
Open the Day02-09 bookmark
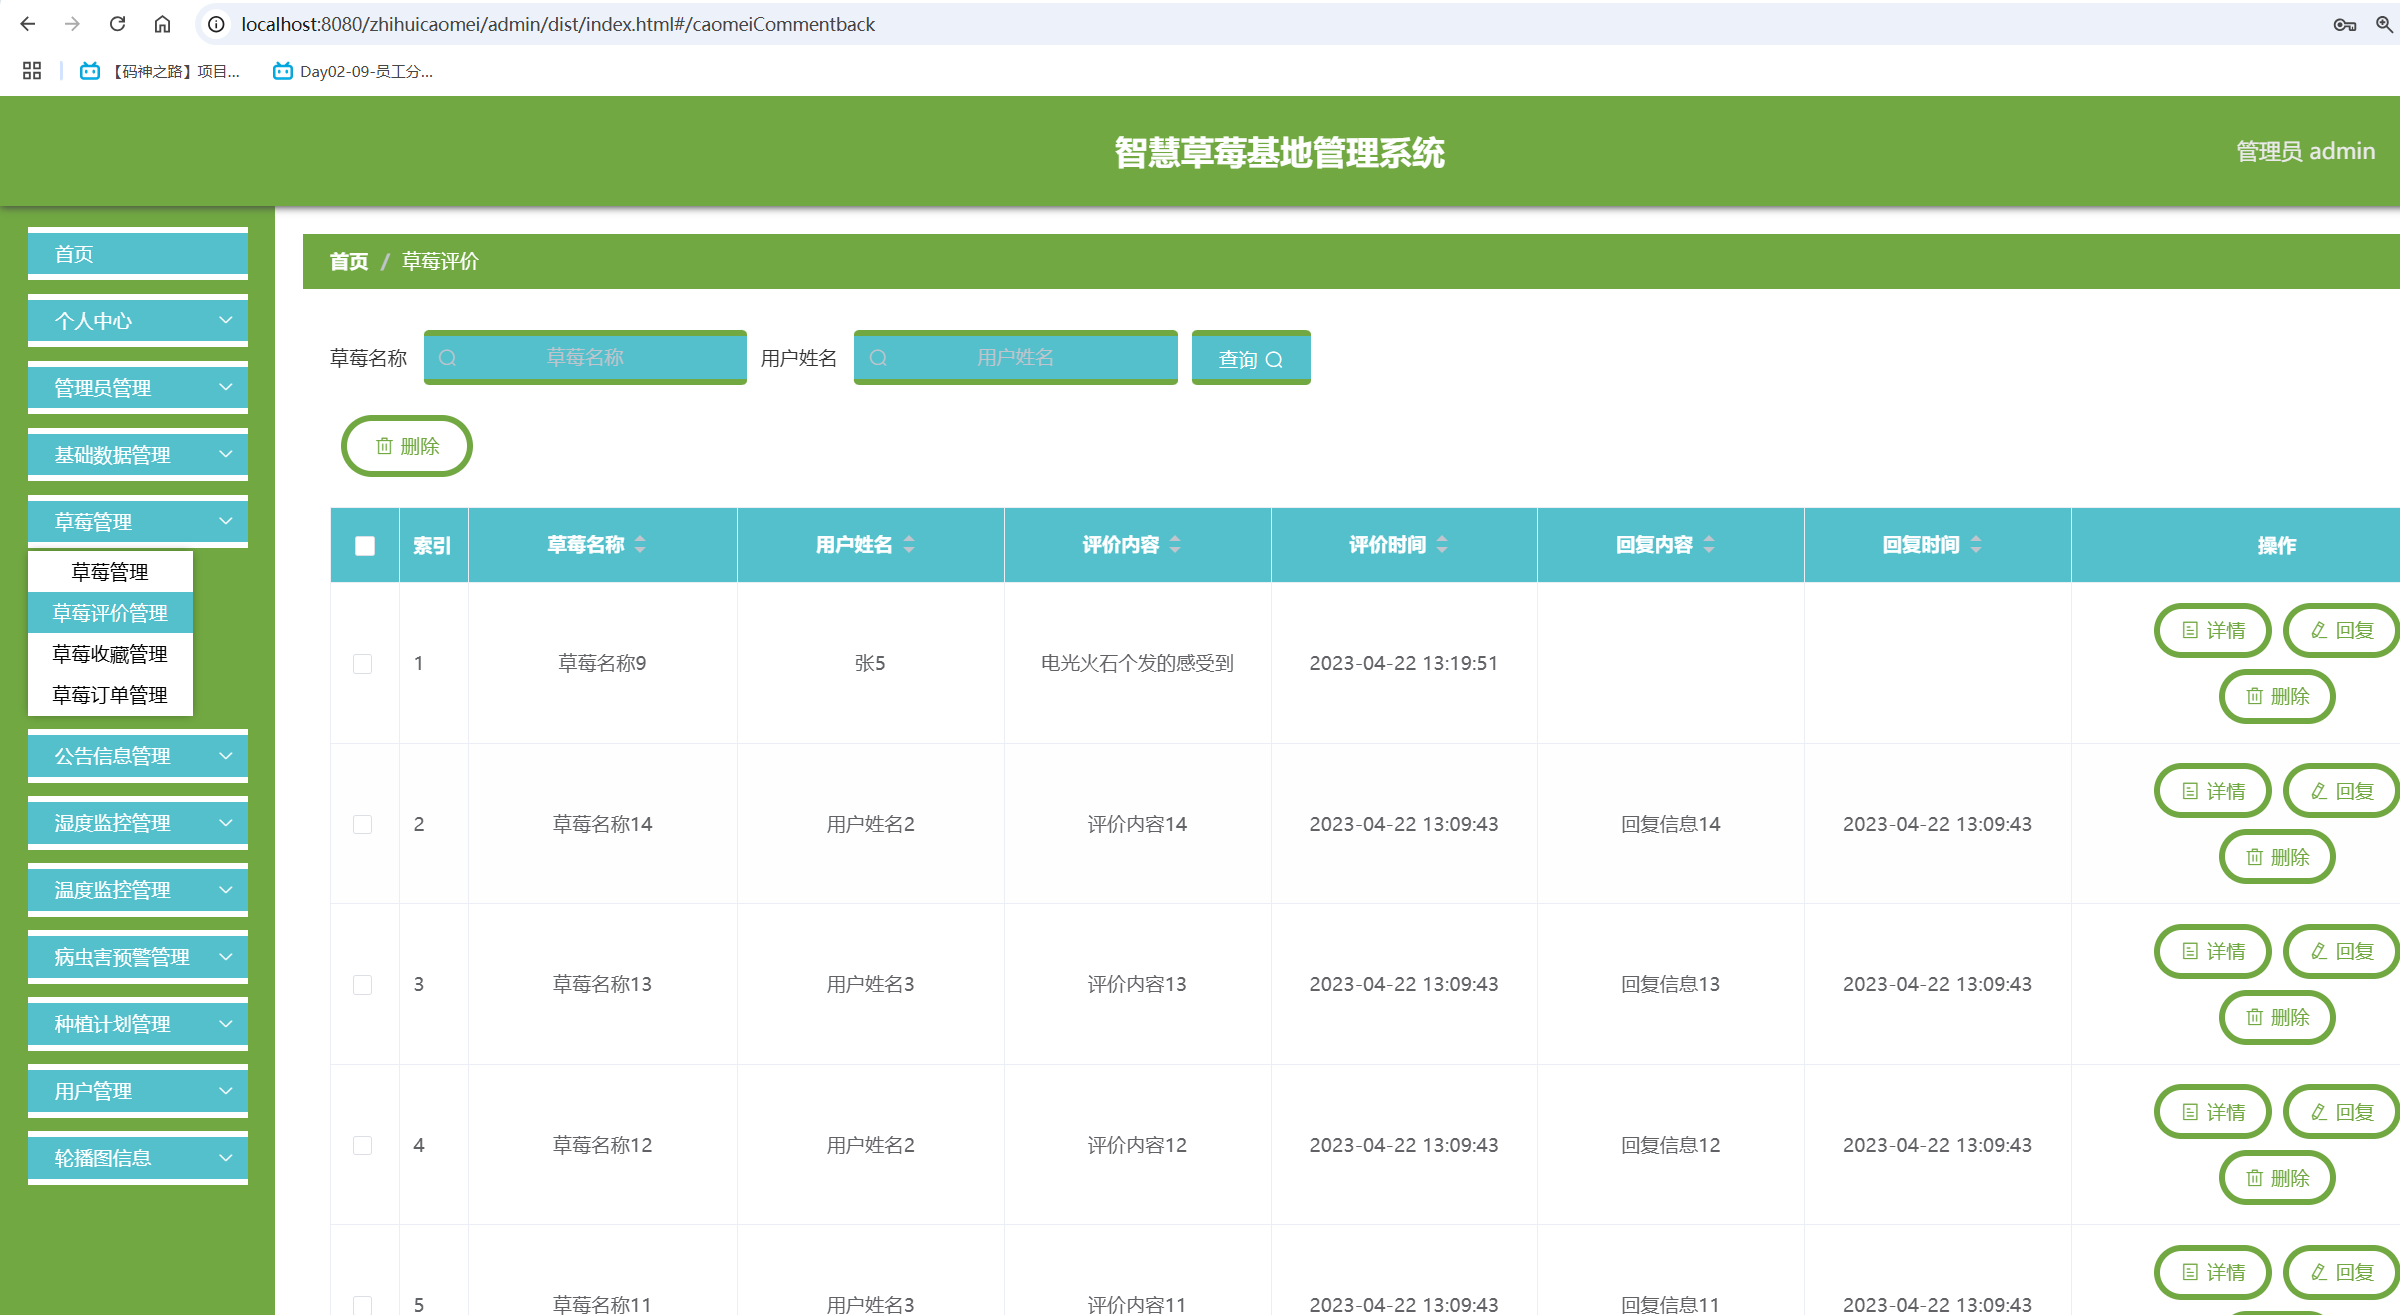pos(353,71)
